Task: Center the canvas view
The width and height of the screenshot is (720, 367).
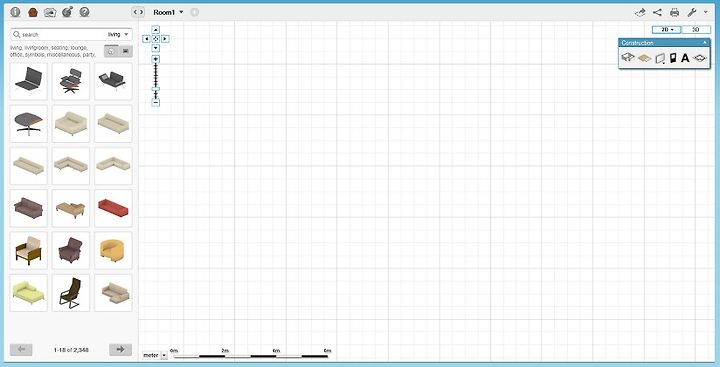Action: click(x=156, y=39)
